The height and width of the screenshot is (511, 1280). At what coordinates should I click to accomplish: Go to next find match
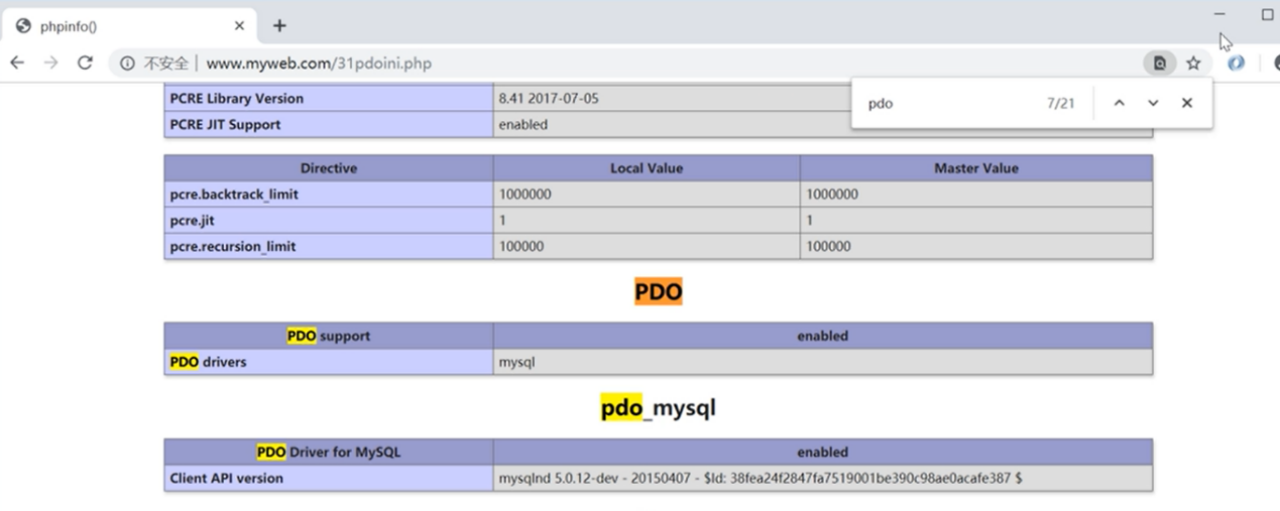1153,103
